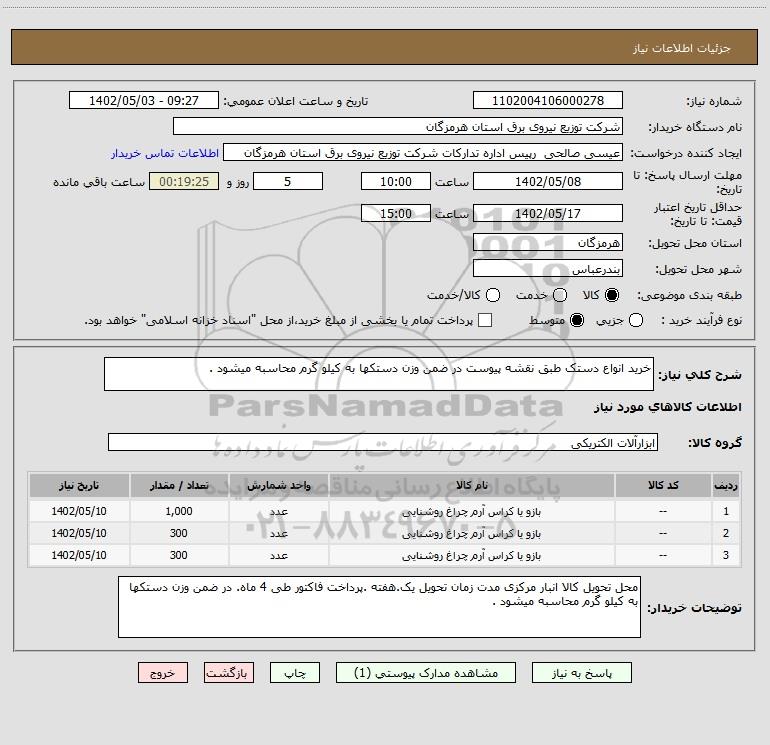The height and width of the screenshot is (745, 770).
Task: Click the شرح کلی نیاز description box
Action: (379, 374)
